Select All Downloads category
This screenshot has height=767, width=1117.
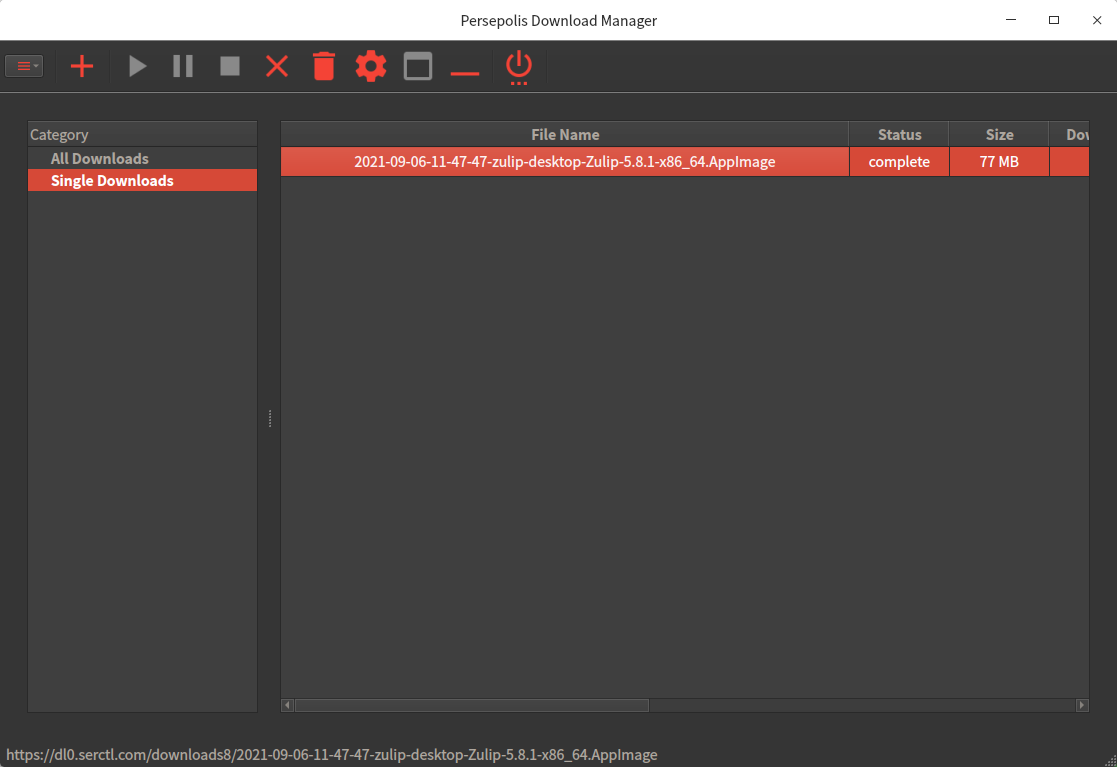click(99, 159)
